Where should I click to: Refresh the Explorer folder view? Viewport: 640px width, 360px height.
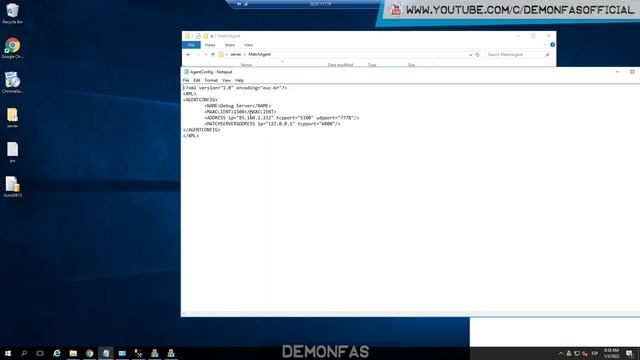click(478, 55)
